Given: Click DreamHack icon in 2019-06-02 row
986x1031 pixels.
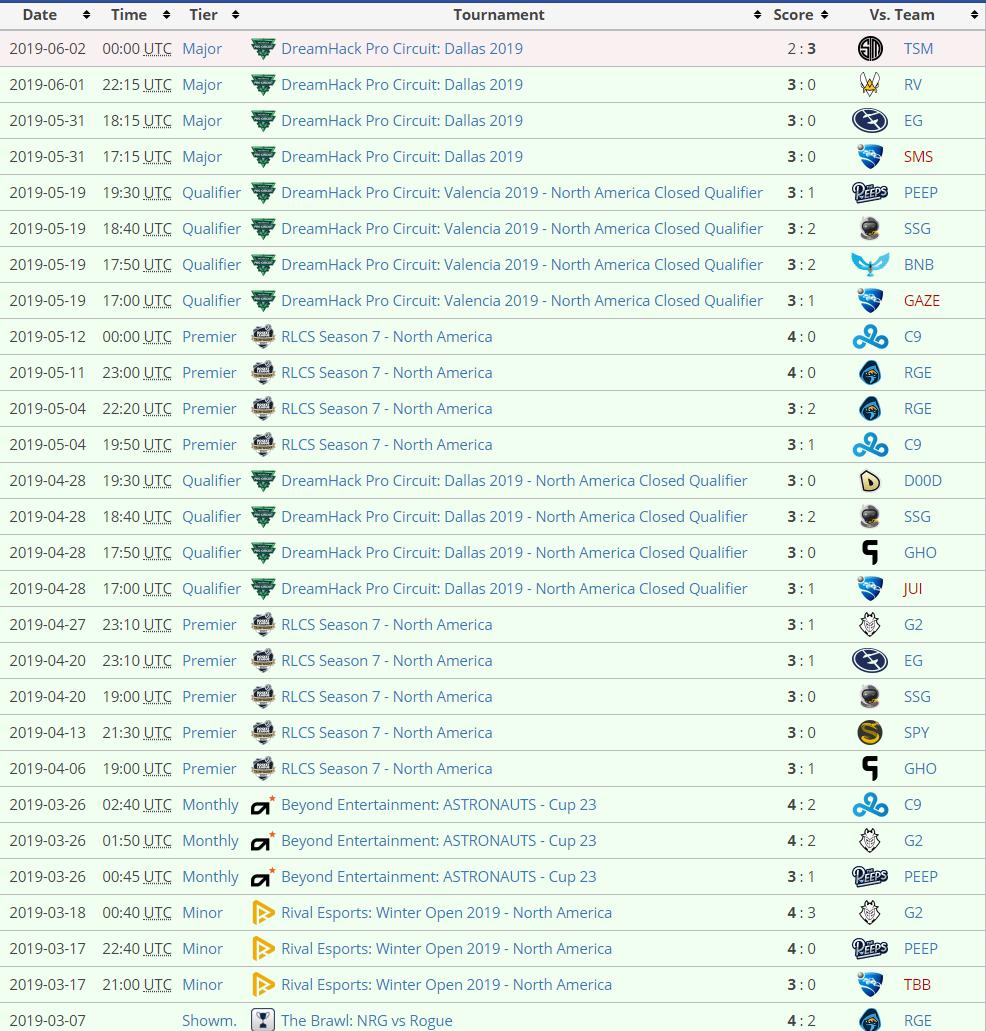Looking at the screenshot, I should coord(263,49).
